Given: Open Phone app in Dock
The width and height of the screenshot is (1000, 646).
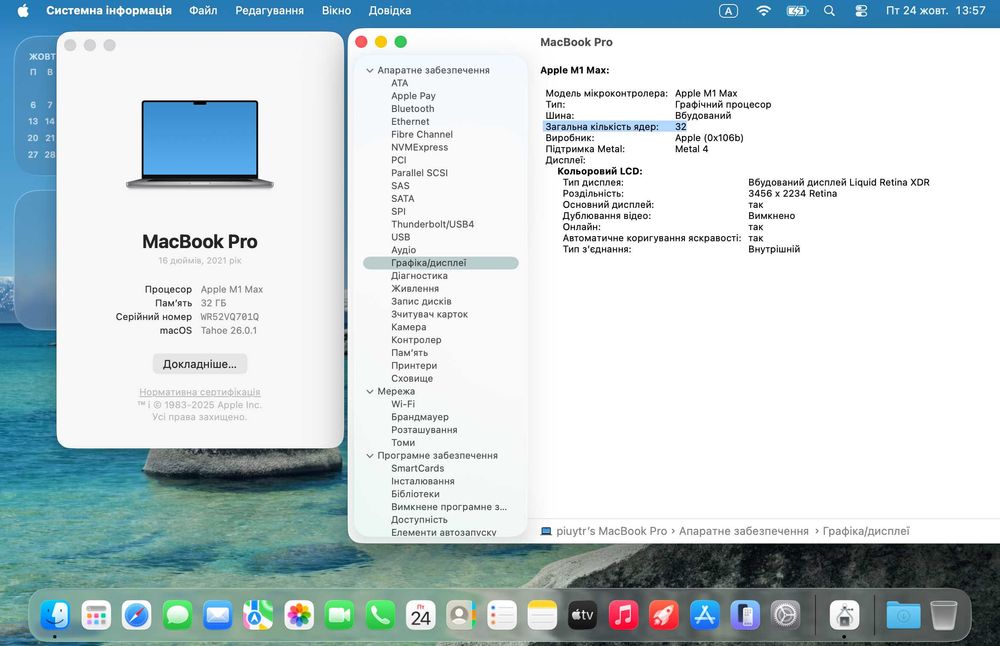Looking at the screenshot, I should point(380,615).
